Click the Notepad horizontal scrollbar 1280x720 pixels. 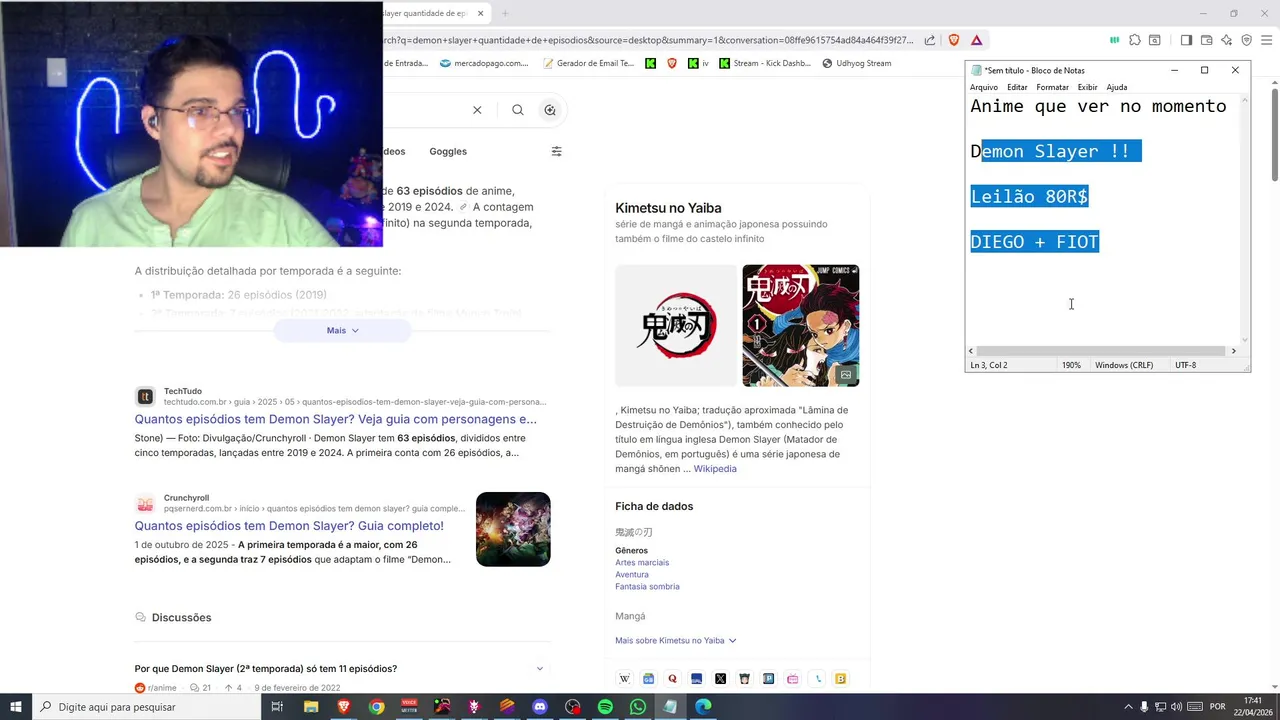pos(1101,351)
